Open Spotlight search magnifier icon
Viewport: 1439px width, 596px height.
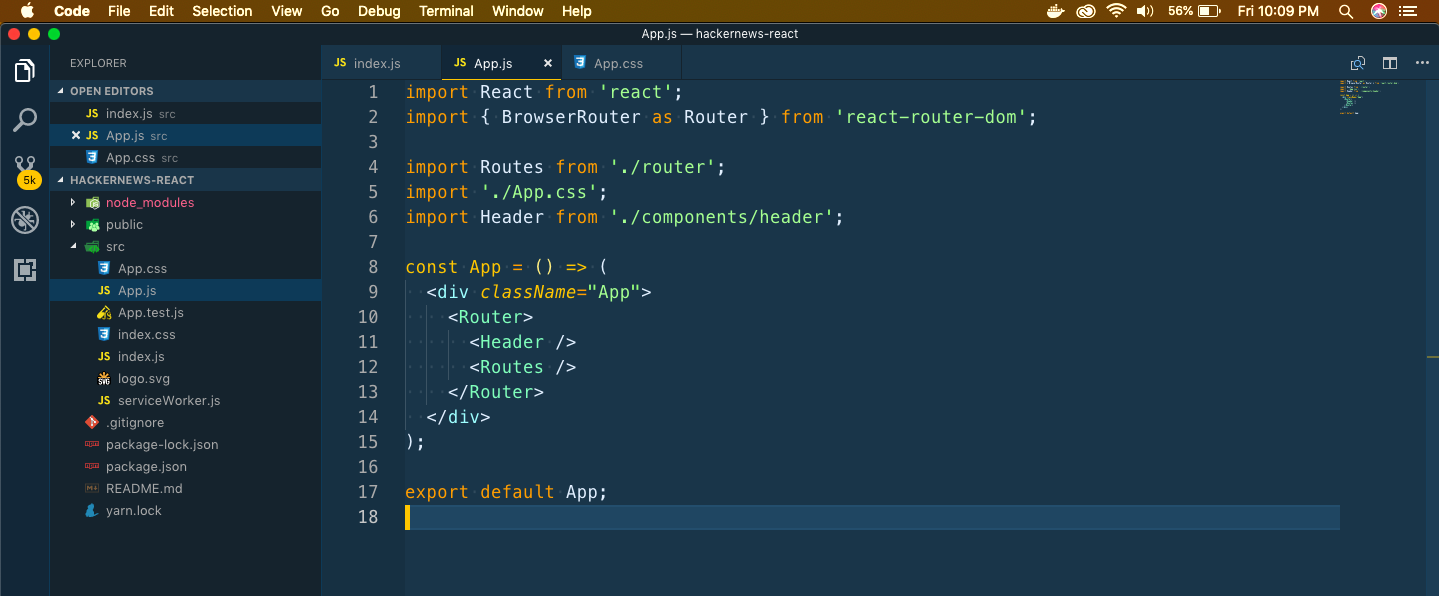[x=1346, y=11]
